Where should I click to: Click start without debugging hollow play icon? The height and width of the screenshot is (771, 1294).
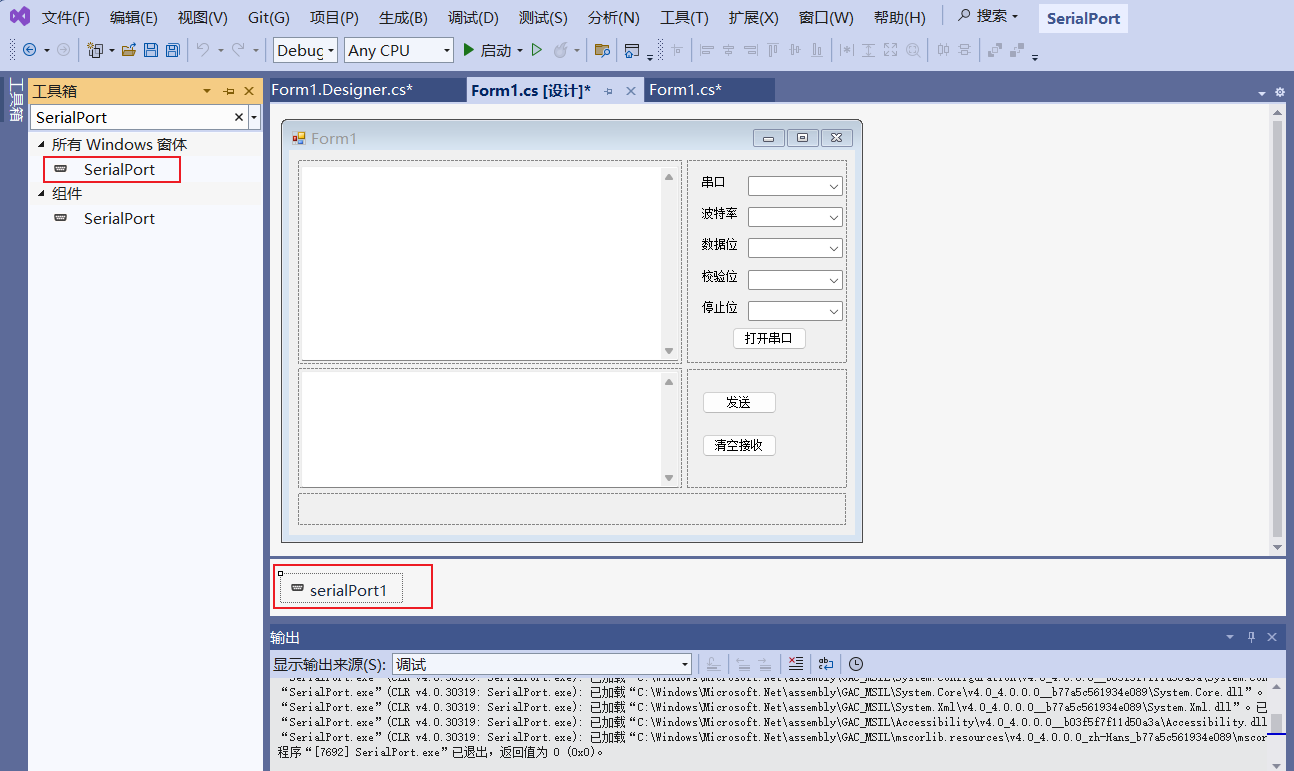pyautogui.click(x=537, y=50)
